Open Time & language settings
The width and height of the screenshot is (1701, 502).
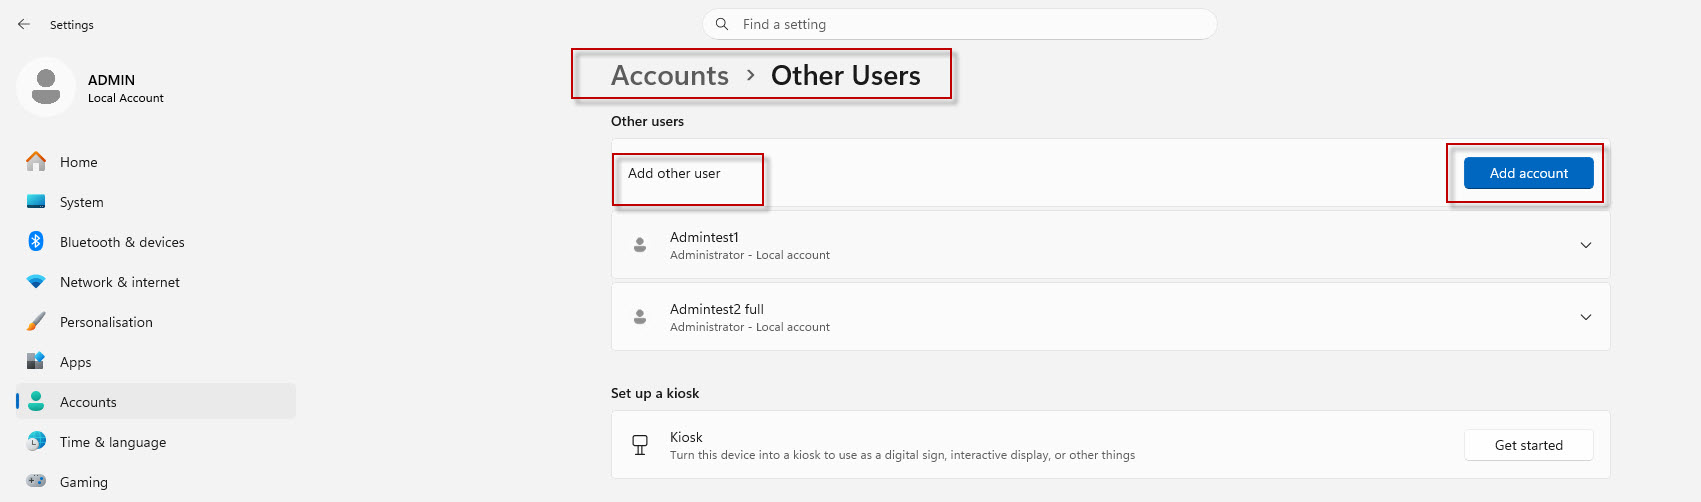point(156,441)
